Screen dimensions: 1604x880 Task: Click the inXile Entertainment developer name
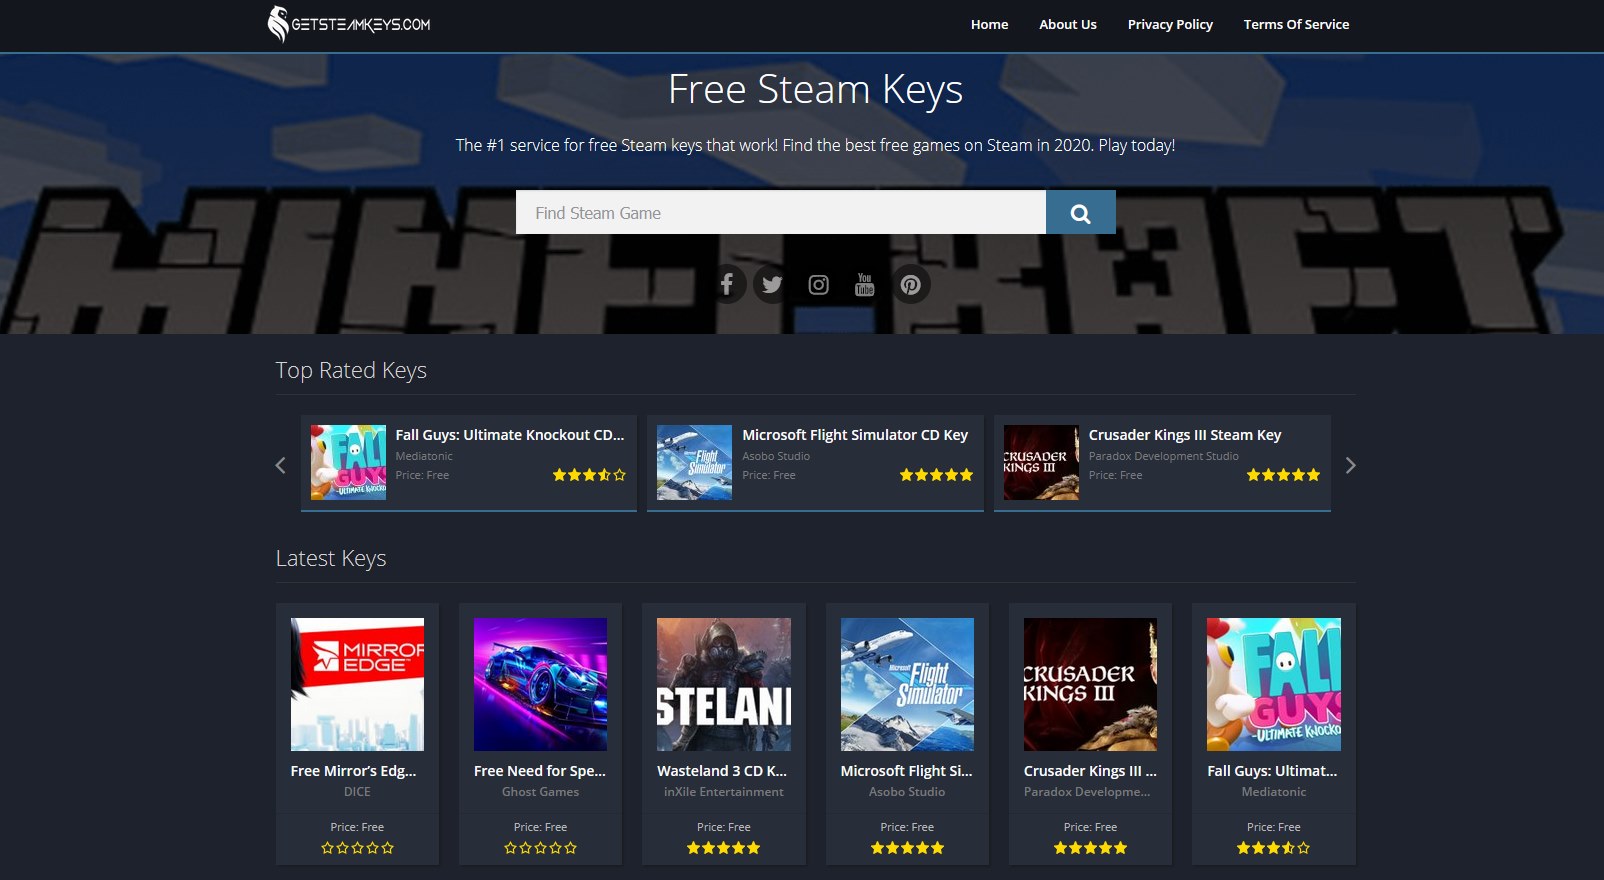click(x=724, y=792)
